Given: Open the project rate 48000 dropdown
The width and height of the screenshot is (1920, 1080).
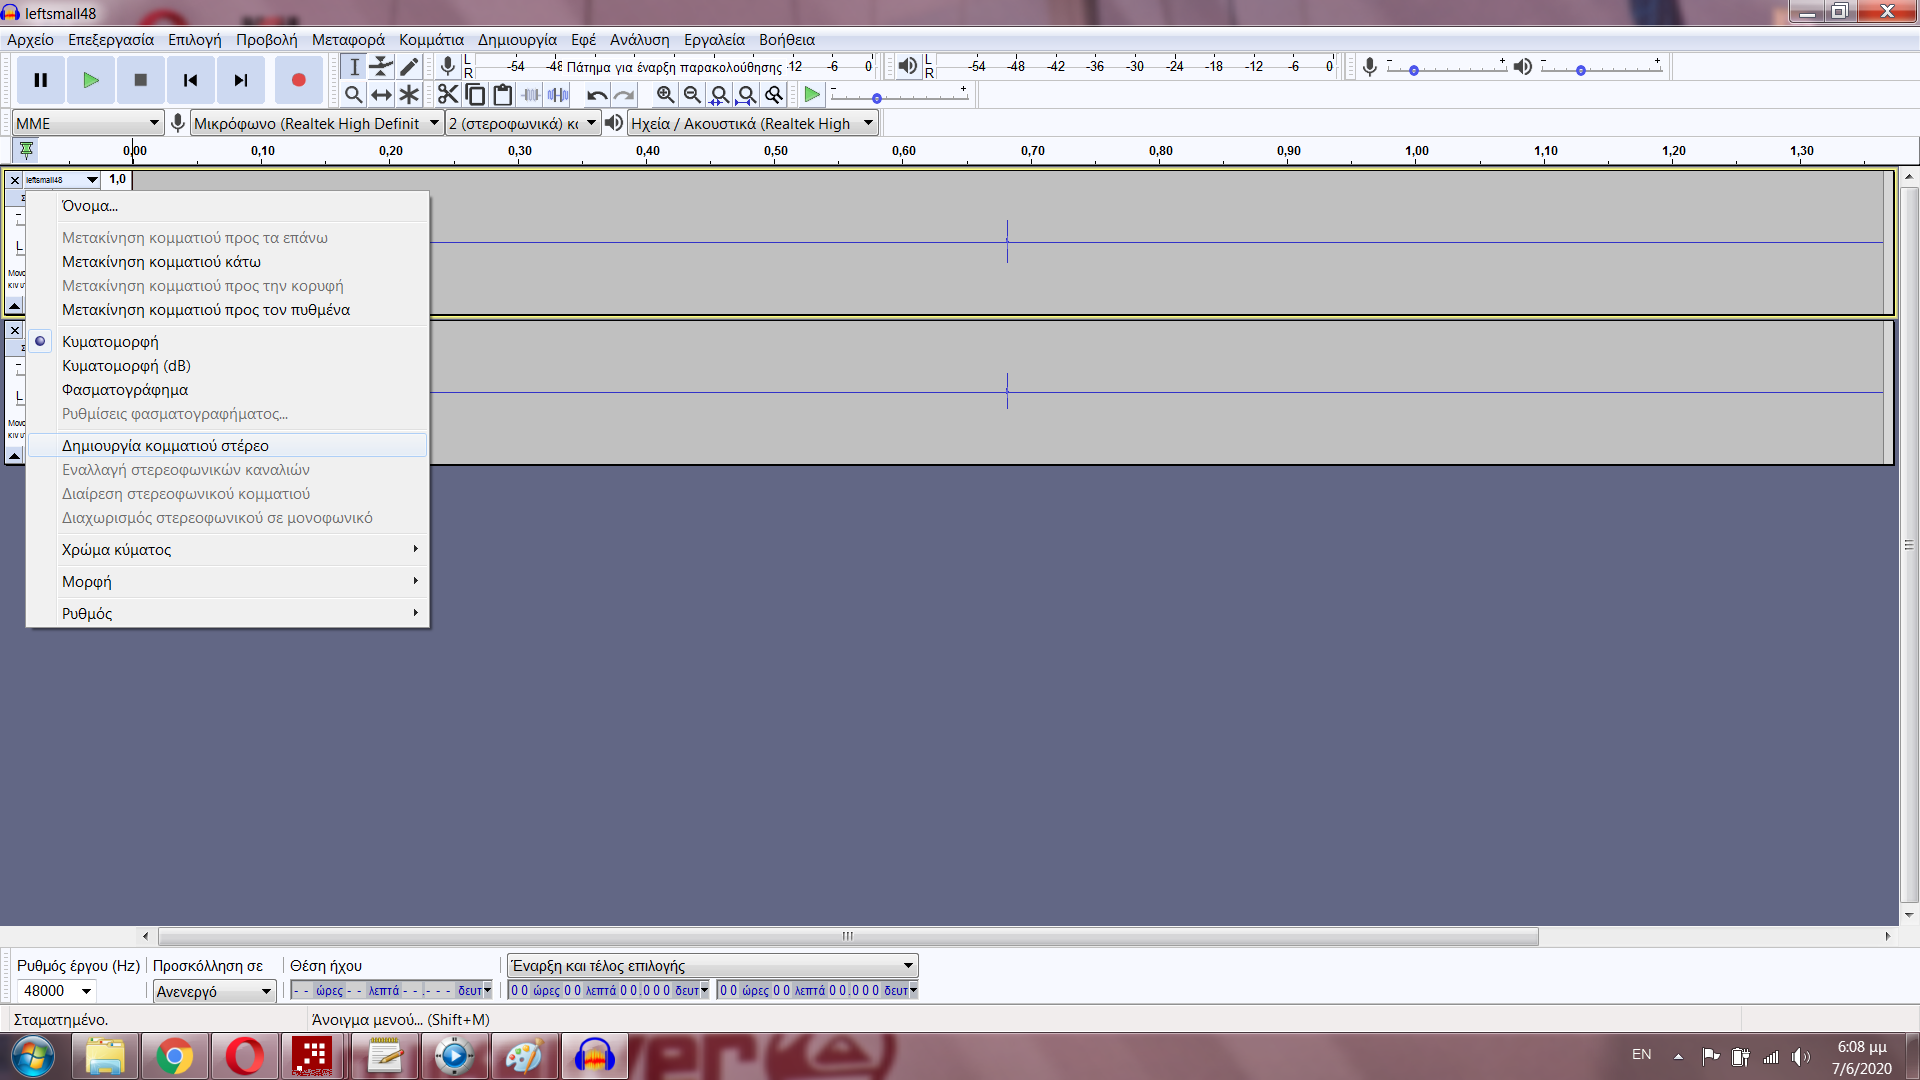Looking at the screenshot, I should [x=86, y=991].
